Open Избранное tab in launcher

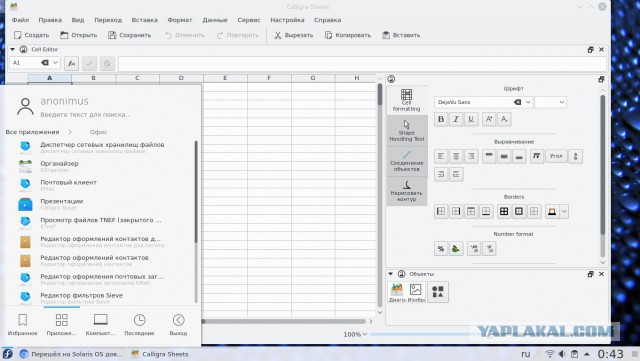tap(22, 325)
